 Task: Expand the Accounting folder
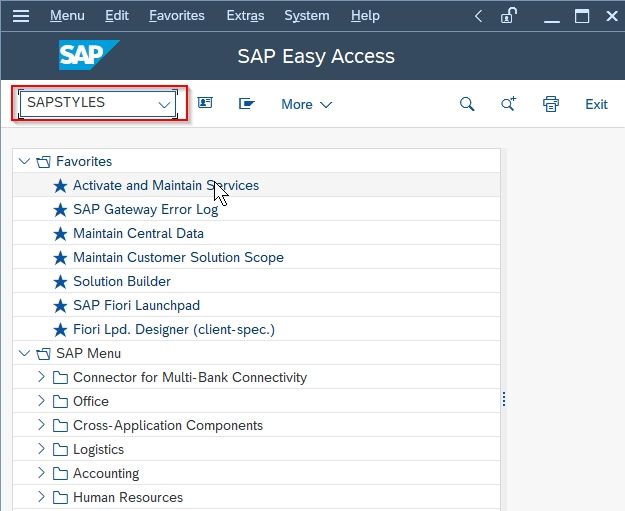[41, 473]
